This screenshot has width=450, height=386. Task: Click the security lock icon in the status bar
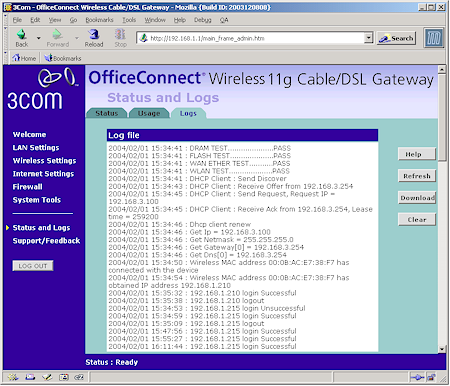tap(431, 377)
